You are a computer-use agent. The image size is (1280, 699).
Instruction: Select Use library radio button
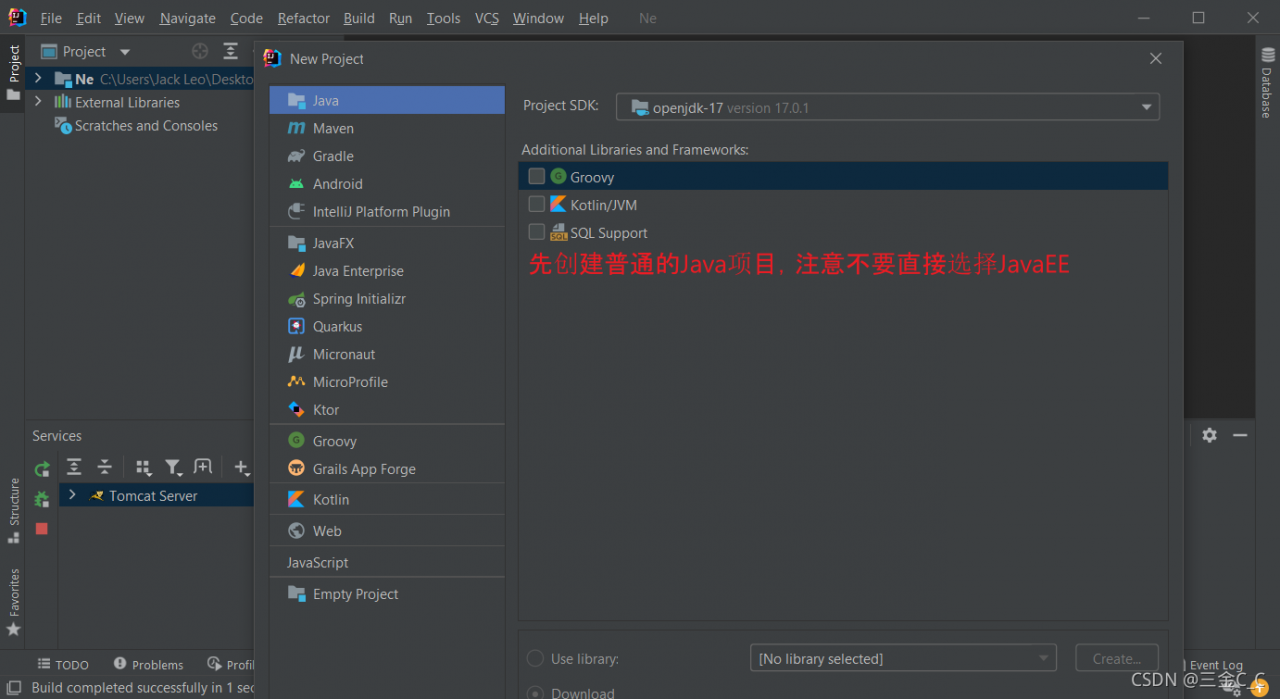(535, 659)
